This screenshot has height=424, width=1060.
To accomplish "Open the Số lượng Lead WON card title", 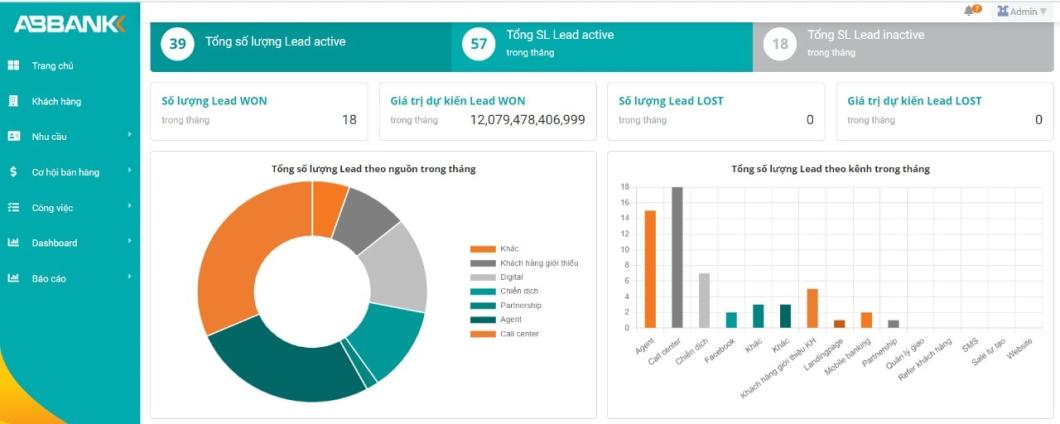I will (x=214, y=101).
